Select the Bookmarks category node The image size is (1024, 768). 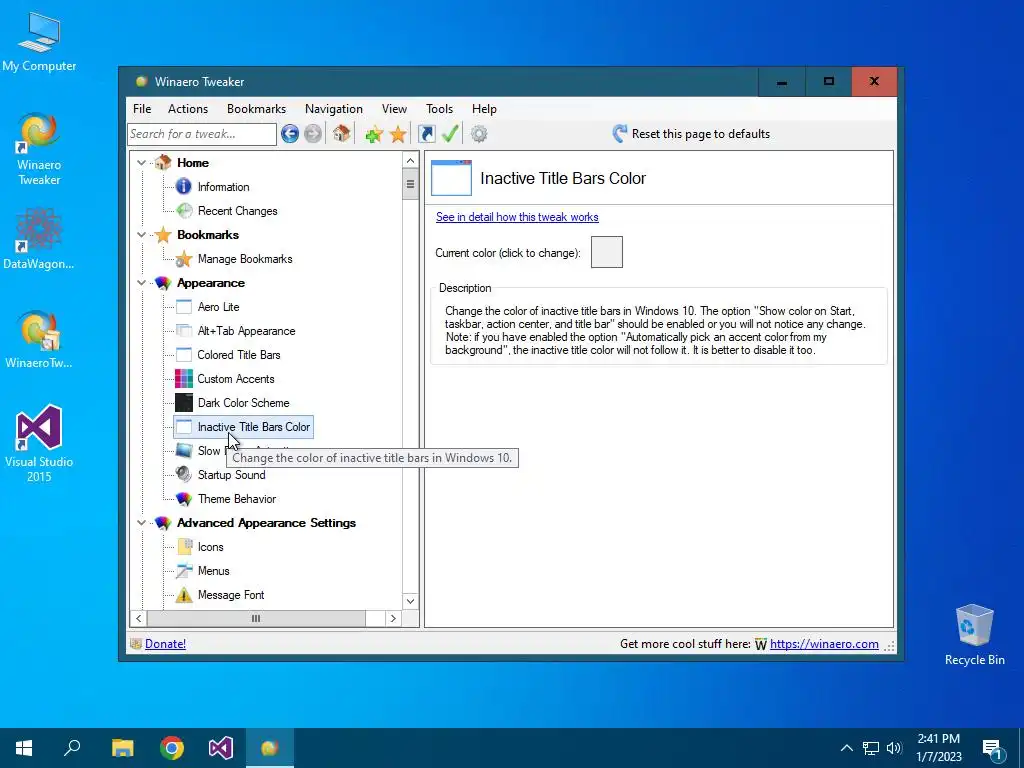[208, 234]
